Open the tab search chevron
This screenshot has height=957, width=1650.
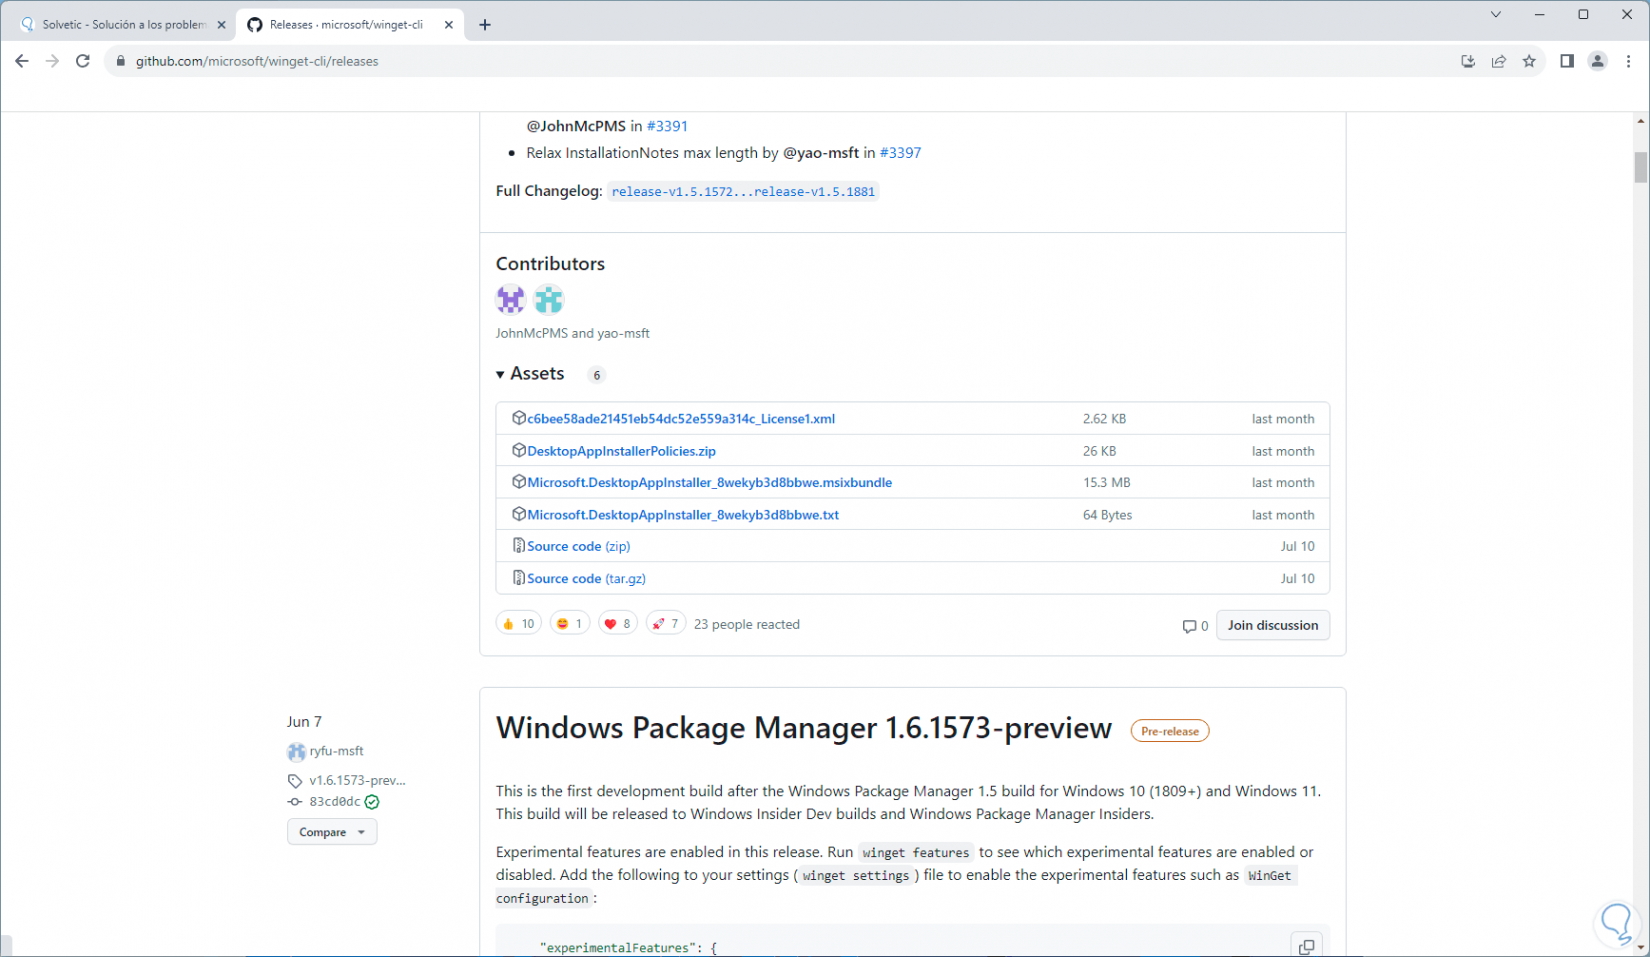click(x=1495, y=15)
